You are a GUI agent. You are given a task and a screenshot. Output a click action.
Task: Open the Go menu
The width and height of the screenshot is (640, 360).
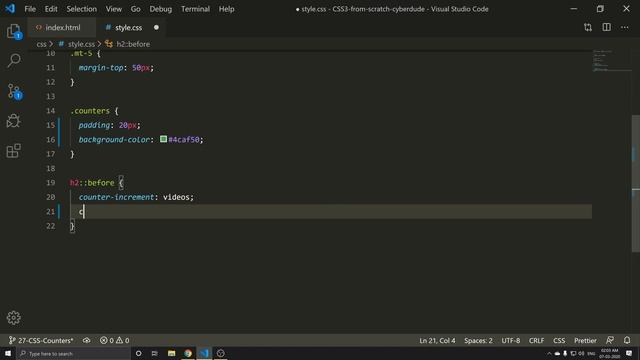click(136, 9)
